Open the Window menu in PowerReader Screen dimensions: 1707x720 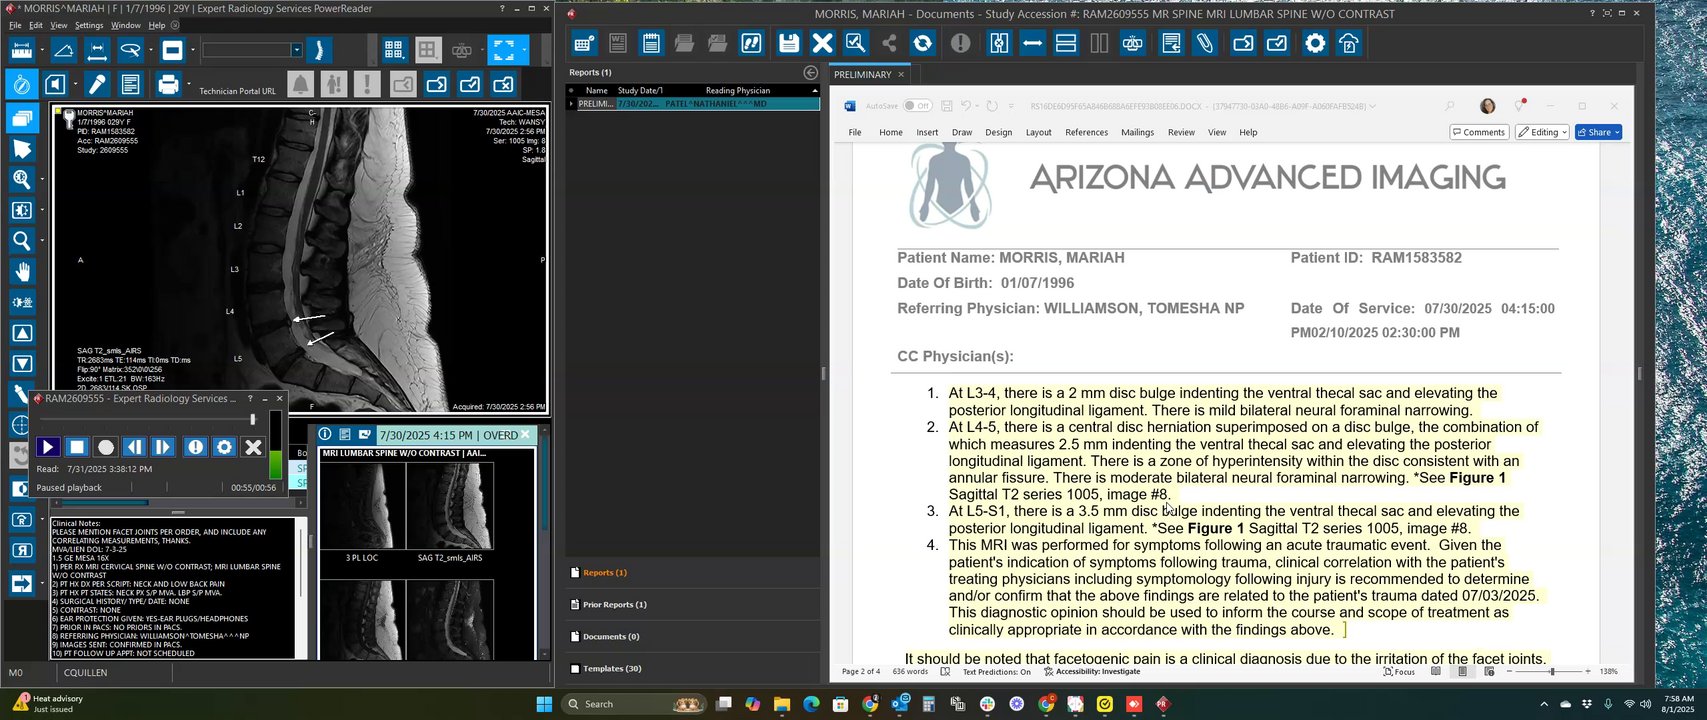click(x=126, y=25)
